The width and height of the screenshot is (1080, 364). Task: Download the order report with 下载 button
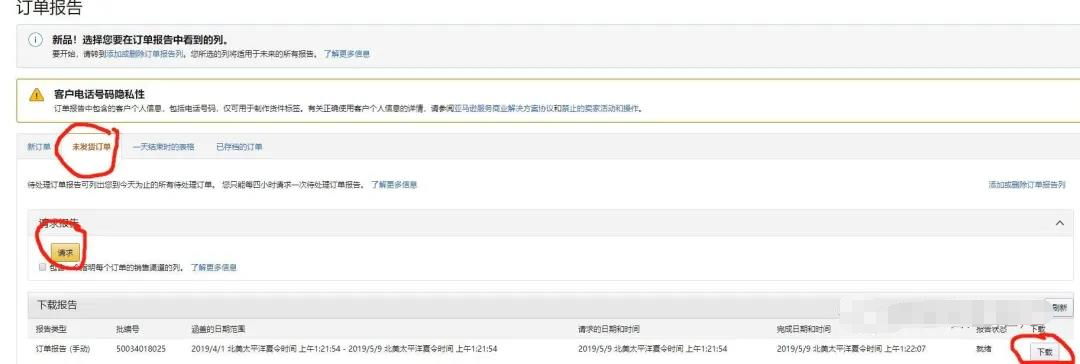point(1045,352)
